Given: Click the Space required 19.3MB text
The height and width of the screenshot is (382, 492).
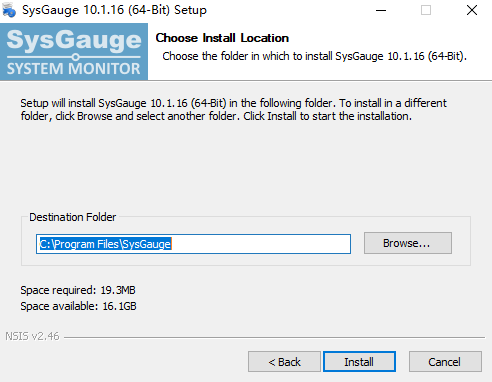Looking at the screenshot, I should pos(78,290).
